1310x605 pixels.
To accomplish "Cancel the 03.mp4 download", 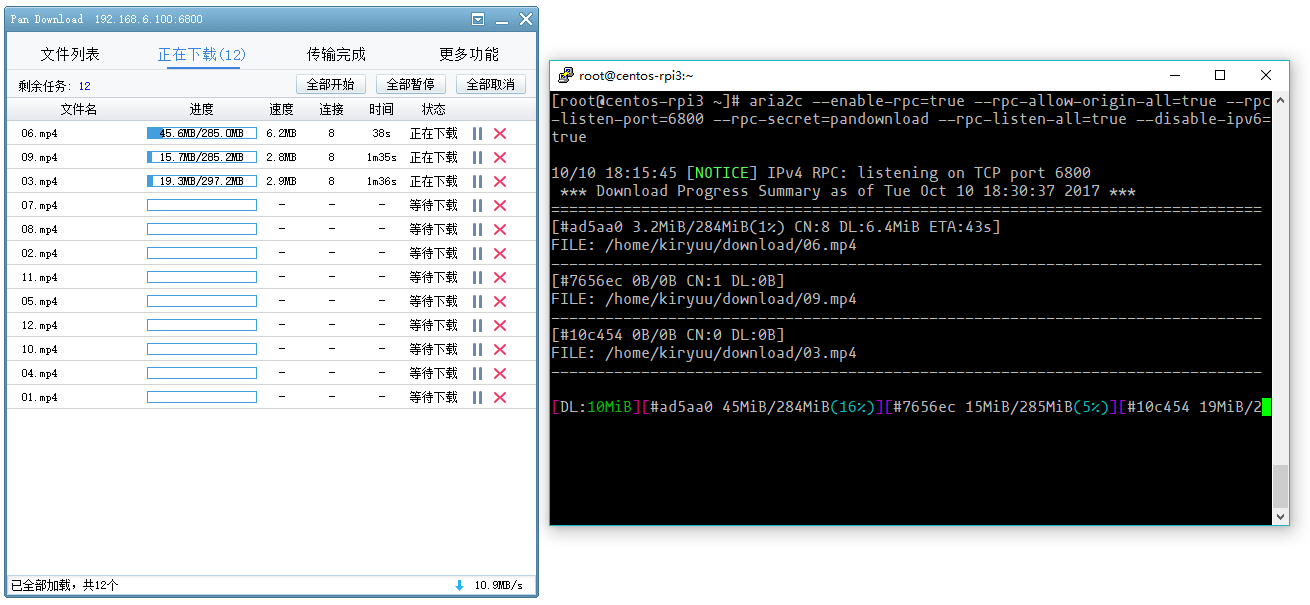I will point(500,181).
